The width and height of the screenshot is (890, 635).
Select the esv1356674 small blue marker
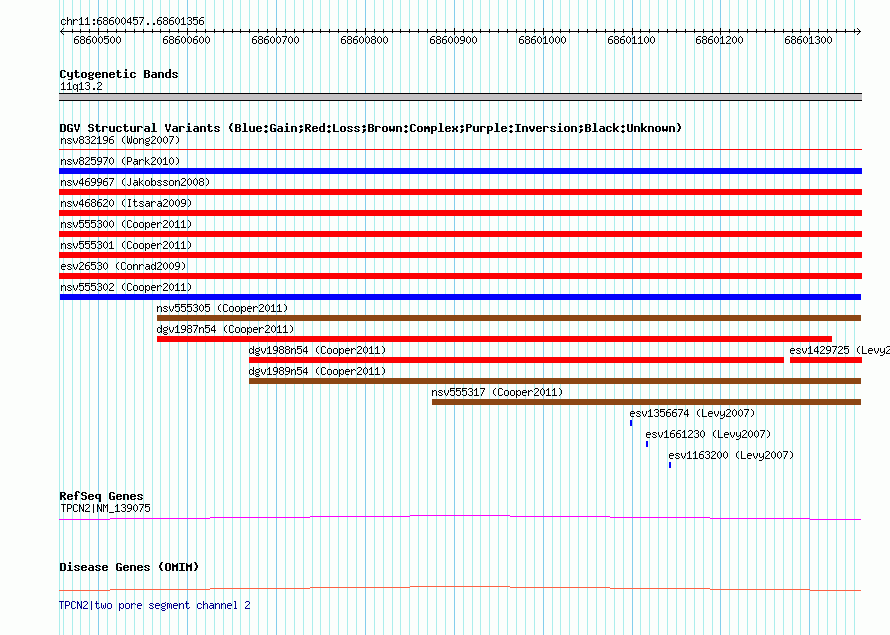coord(631,423)
